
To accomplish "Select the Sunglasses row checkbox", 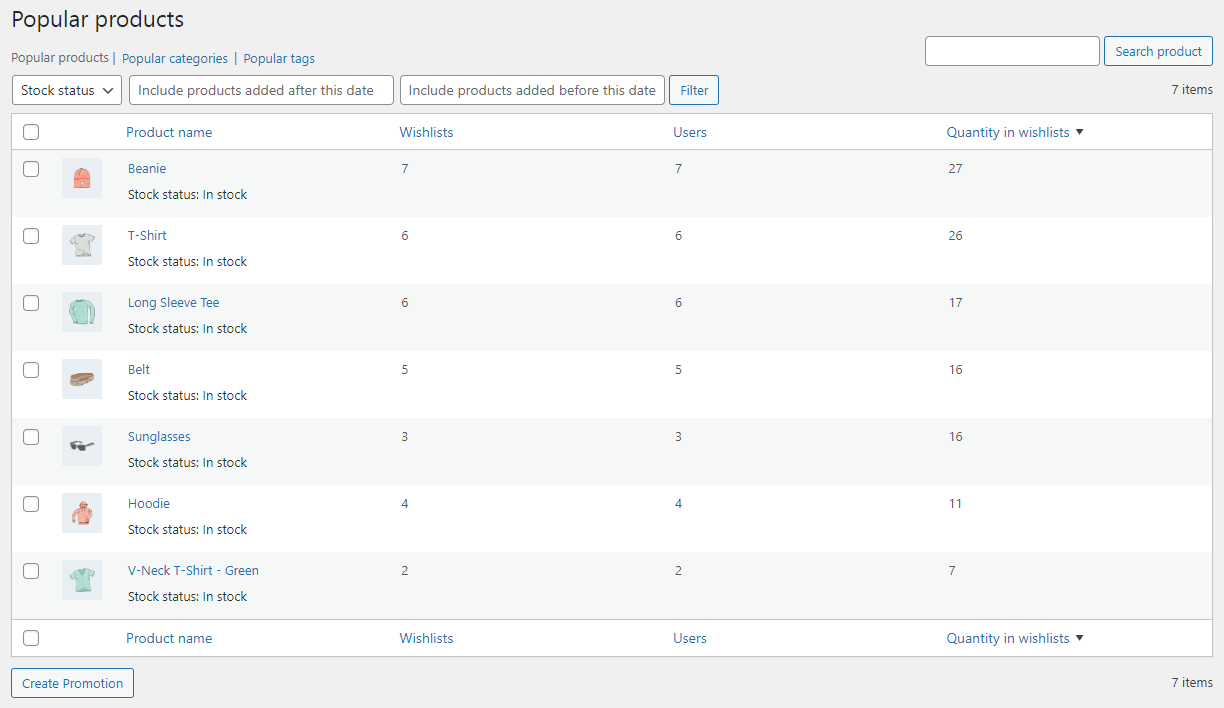I will click(x=31, y=437).
